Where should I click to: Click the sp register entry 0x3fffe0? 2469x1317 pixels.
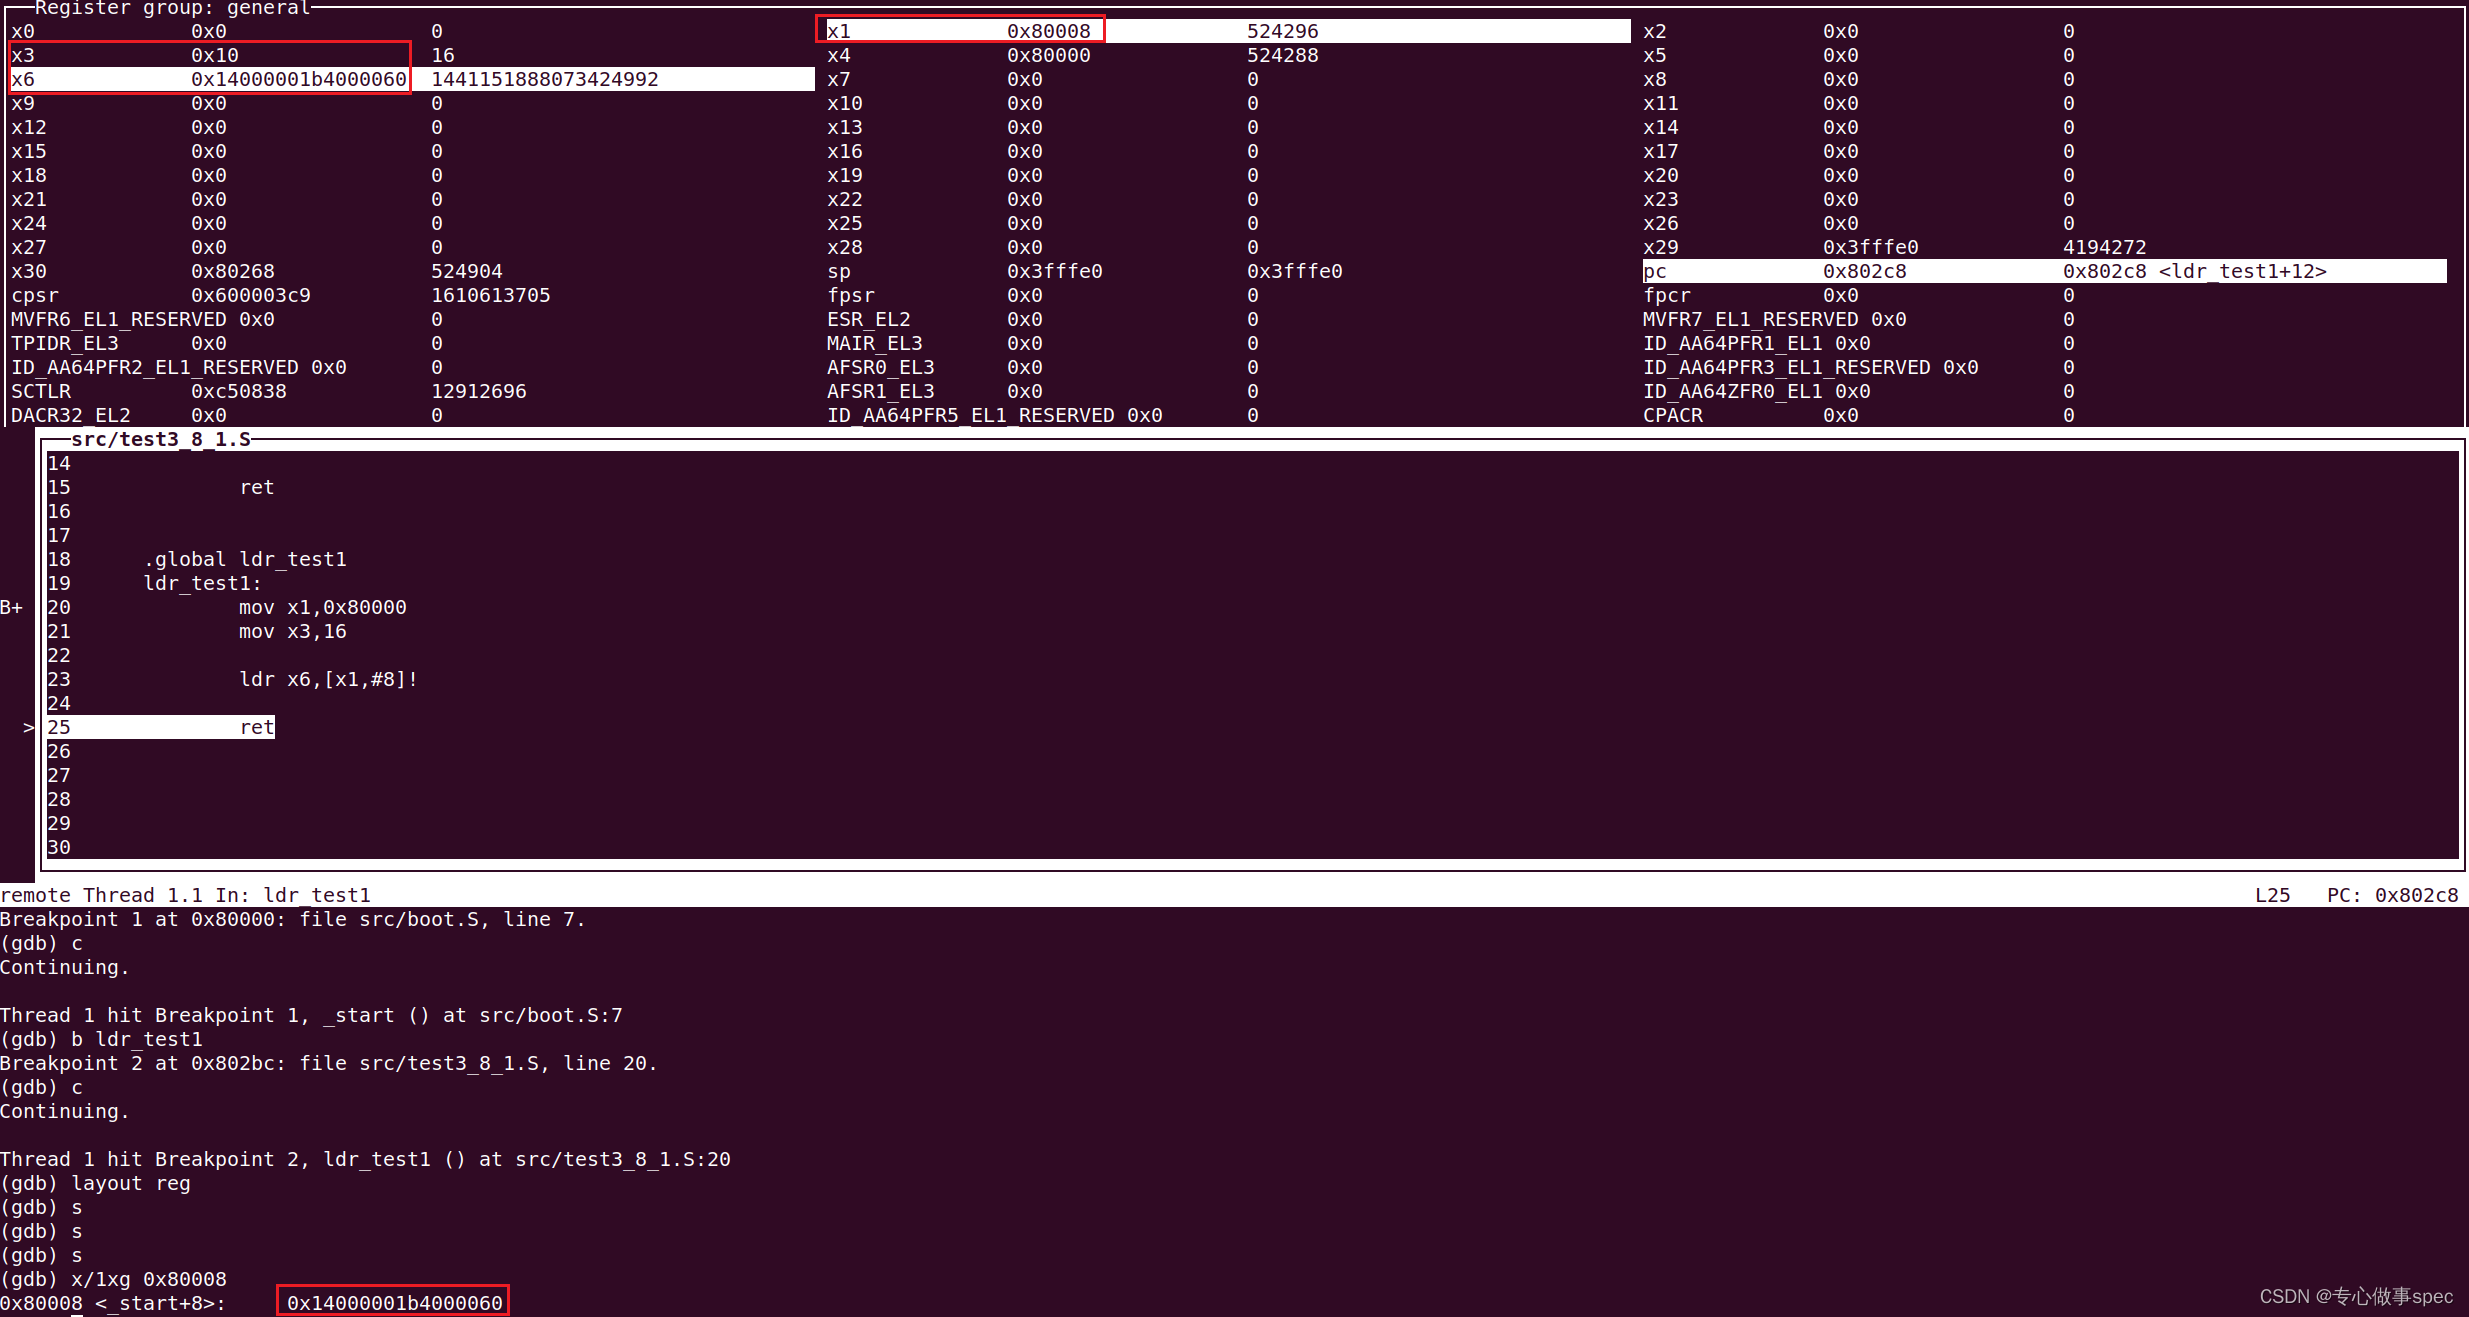click(1055, 271)
